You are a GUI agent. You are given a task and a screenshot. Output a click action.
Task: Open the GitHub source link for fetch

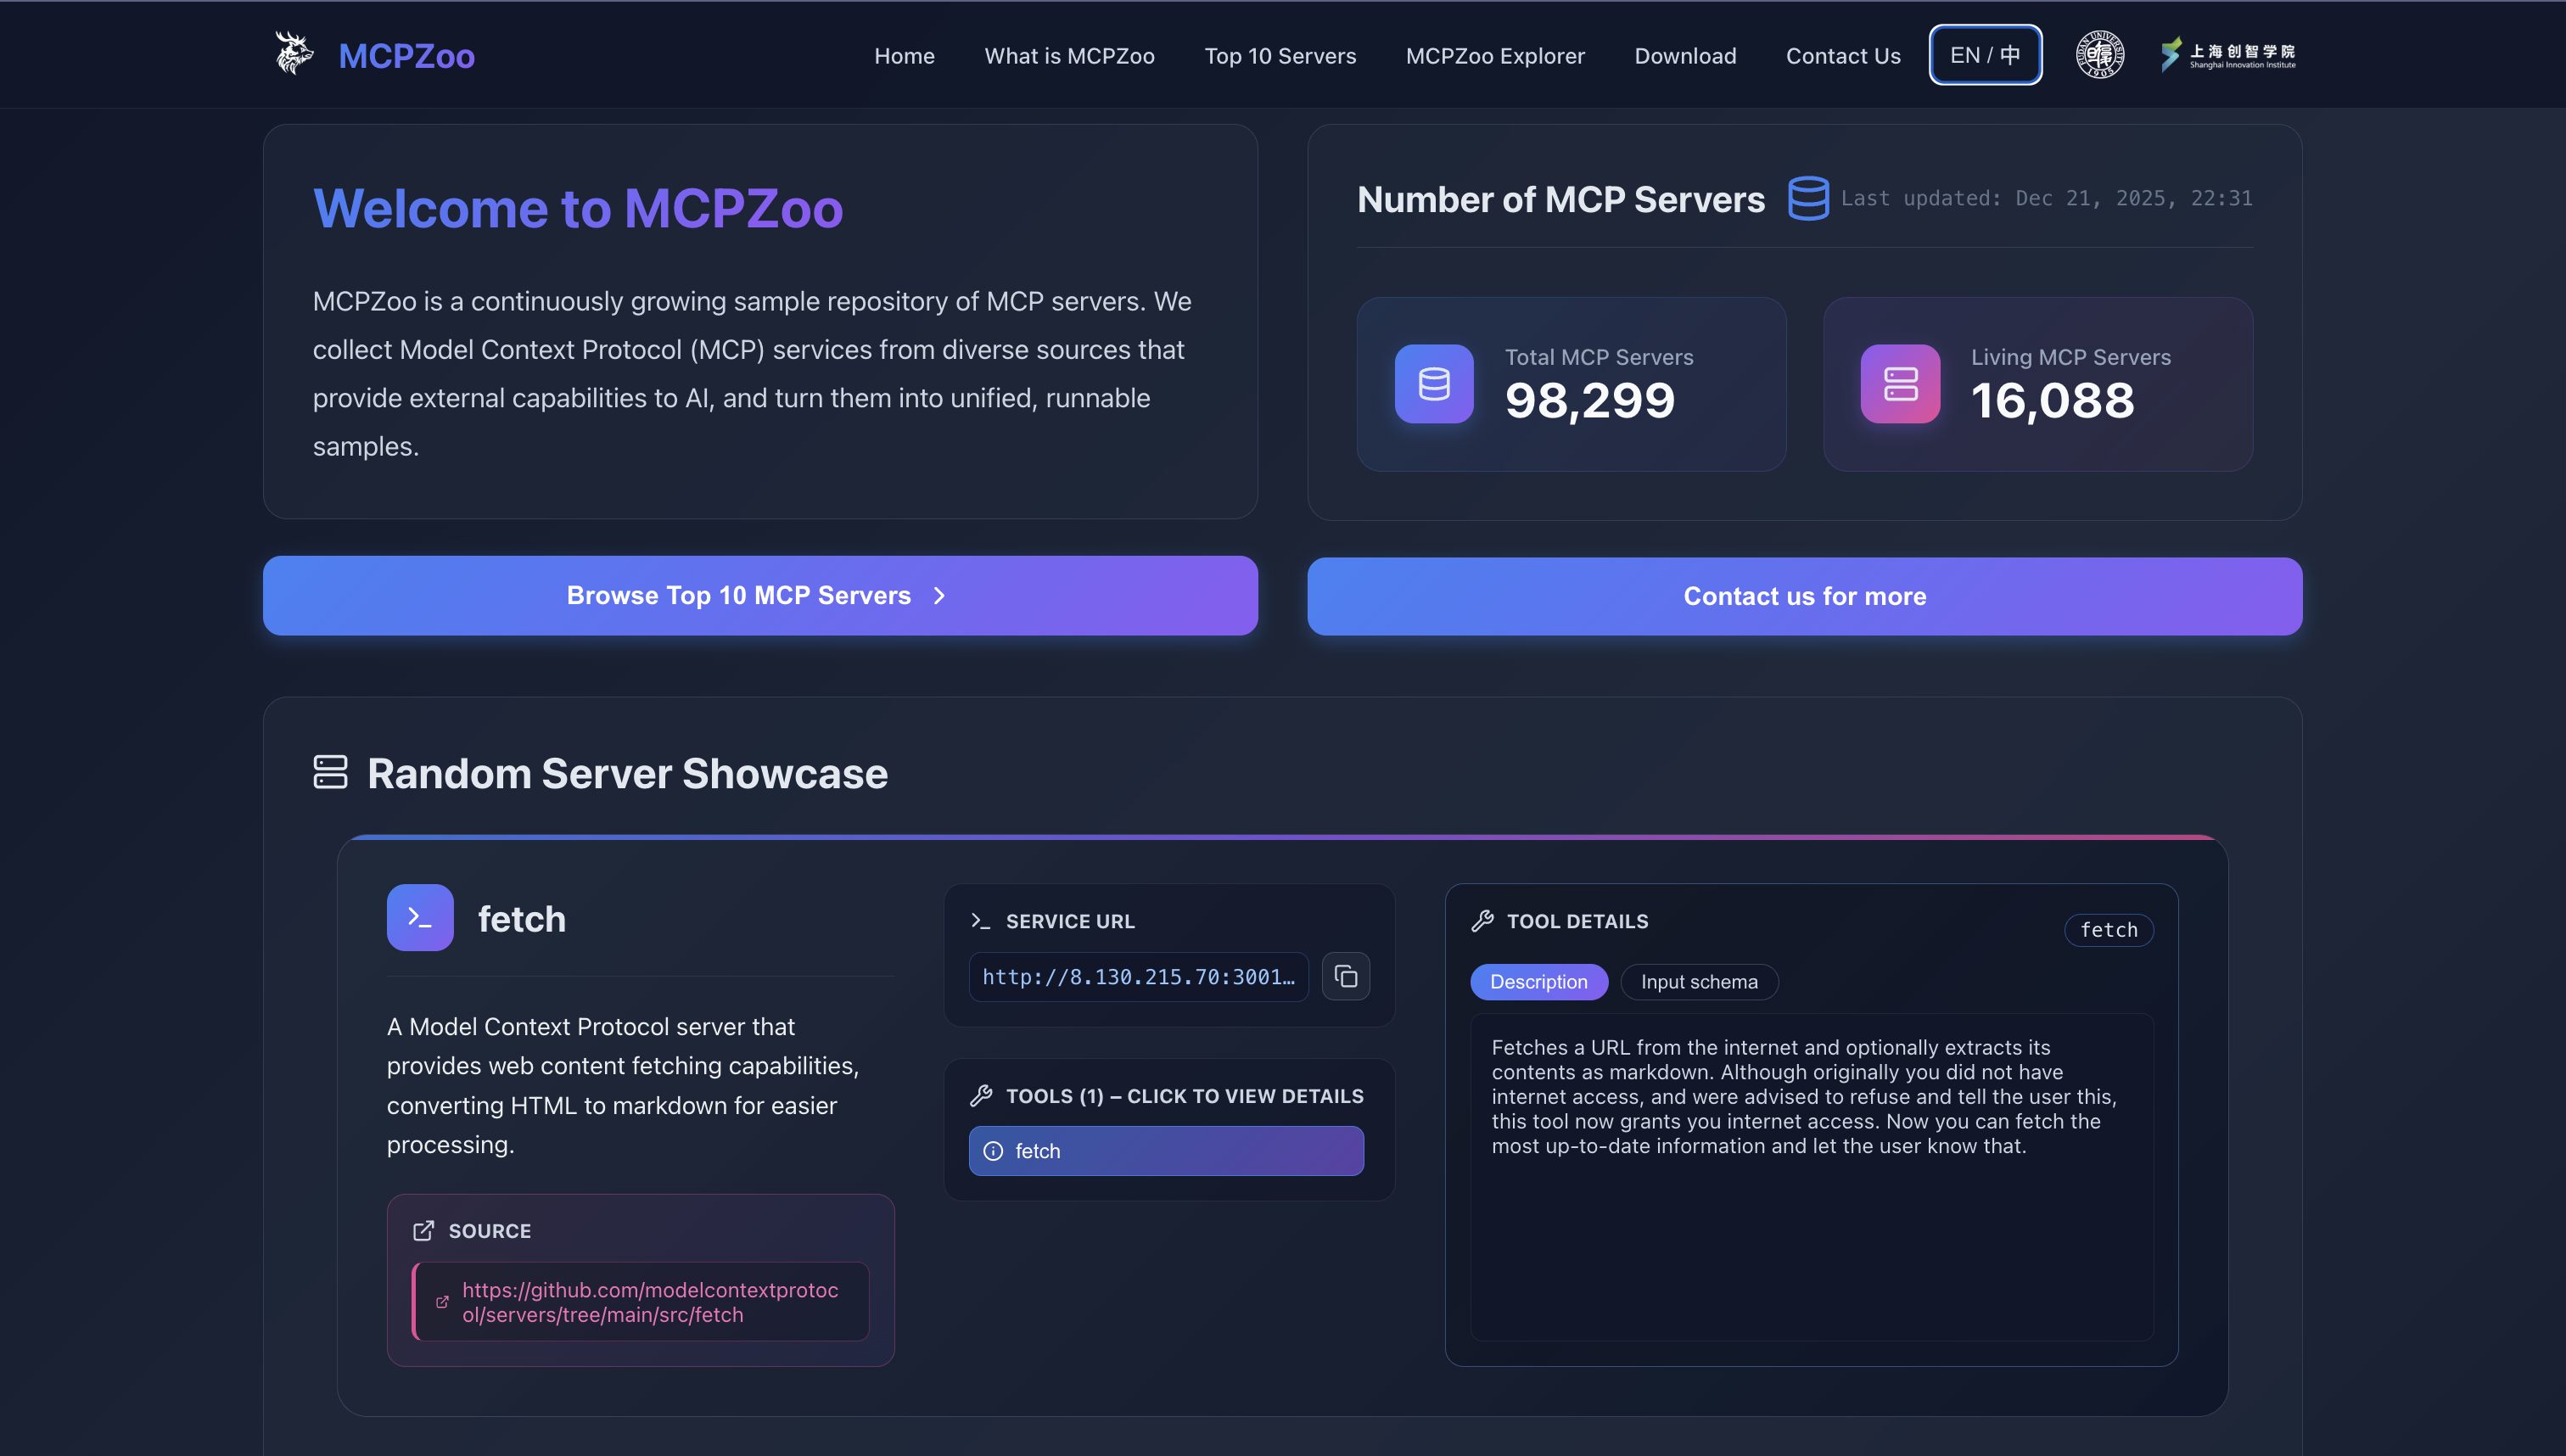(x=649, y=1302)
